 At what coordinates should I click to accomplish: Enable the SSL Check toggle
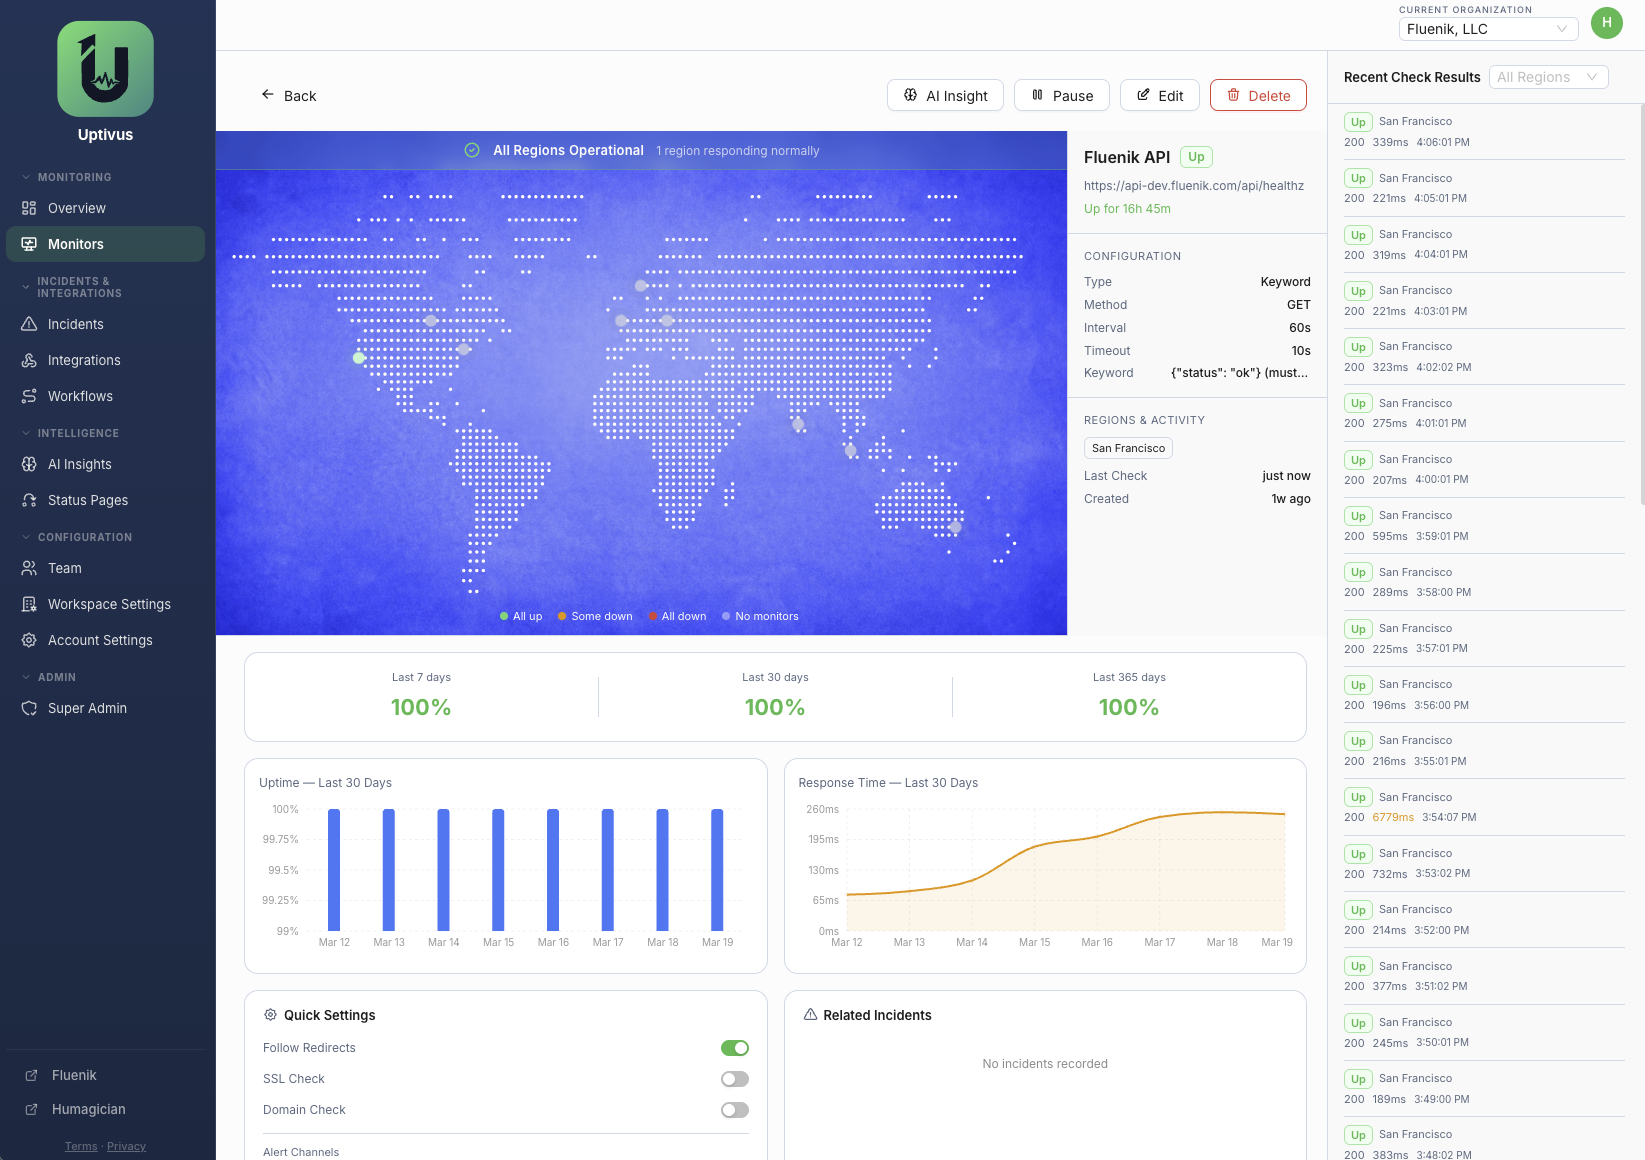pos(734,1079)
